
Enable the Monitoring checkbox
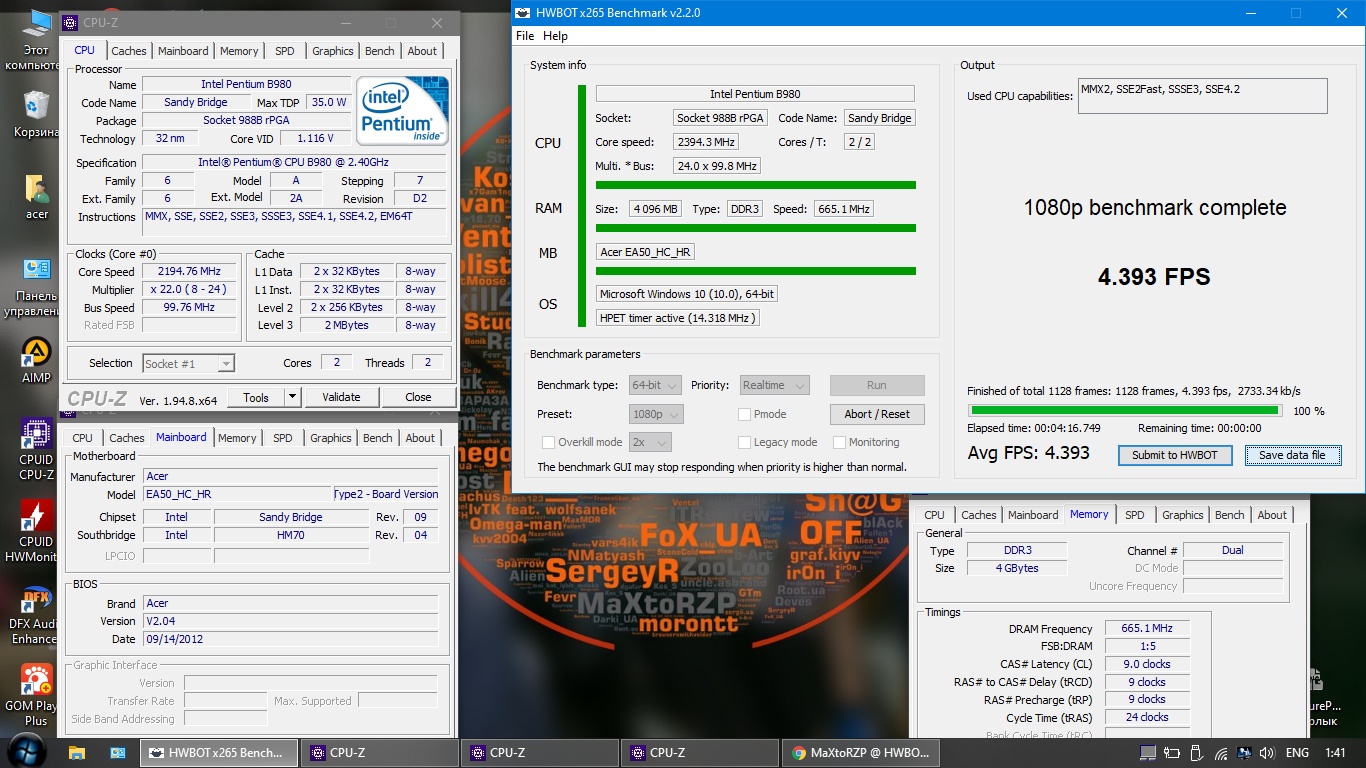[x=840, y=442]
